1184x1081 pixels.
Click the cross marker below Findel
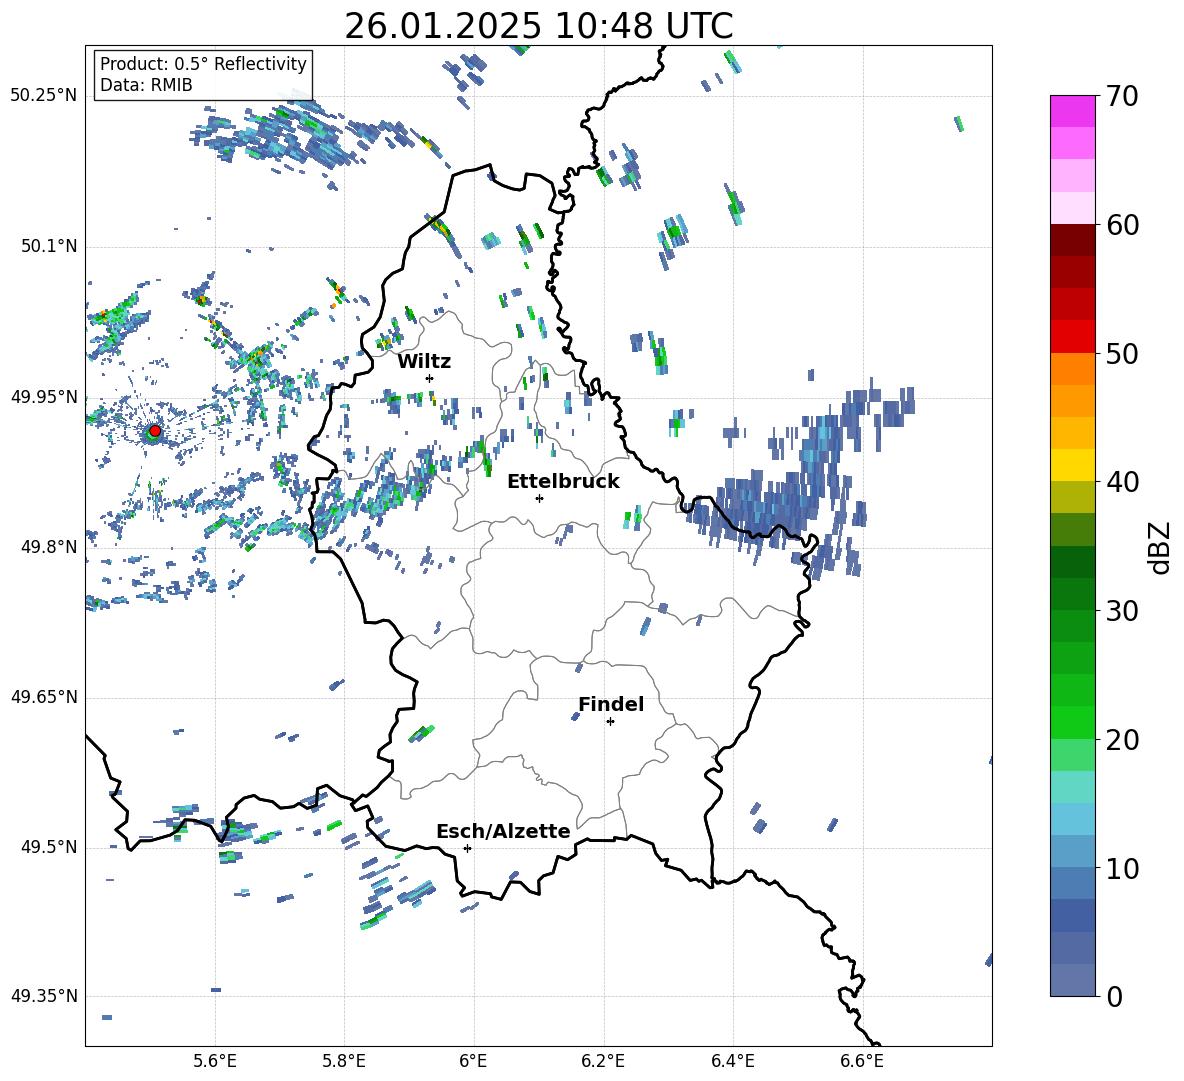click(x=610, y=722)
